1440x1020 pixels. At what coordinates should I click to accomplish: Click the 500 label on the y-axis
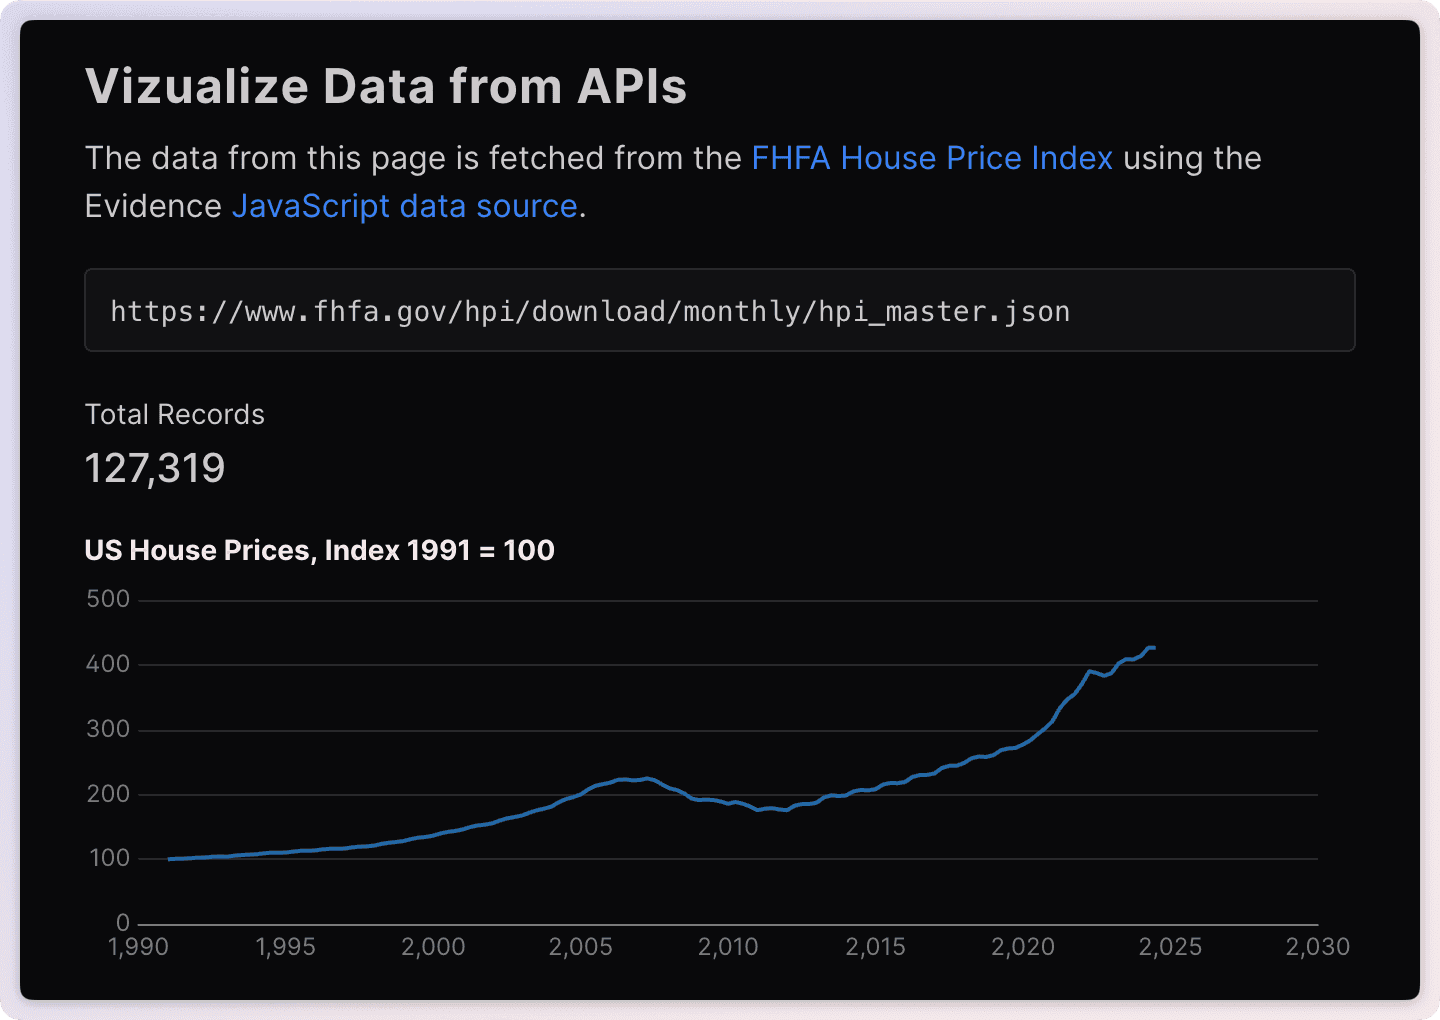pyautogui.click(x=108, y=599)
